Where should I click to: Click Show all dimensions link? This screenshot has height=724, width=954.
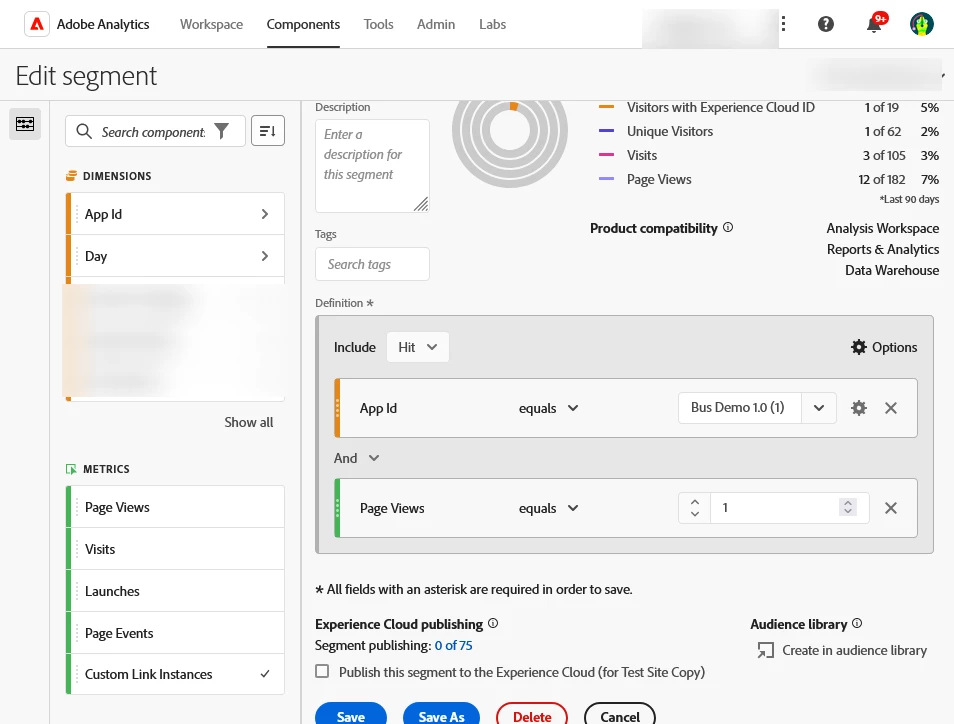point(248,422)
